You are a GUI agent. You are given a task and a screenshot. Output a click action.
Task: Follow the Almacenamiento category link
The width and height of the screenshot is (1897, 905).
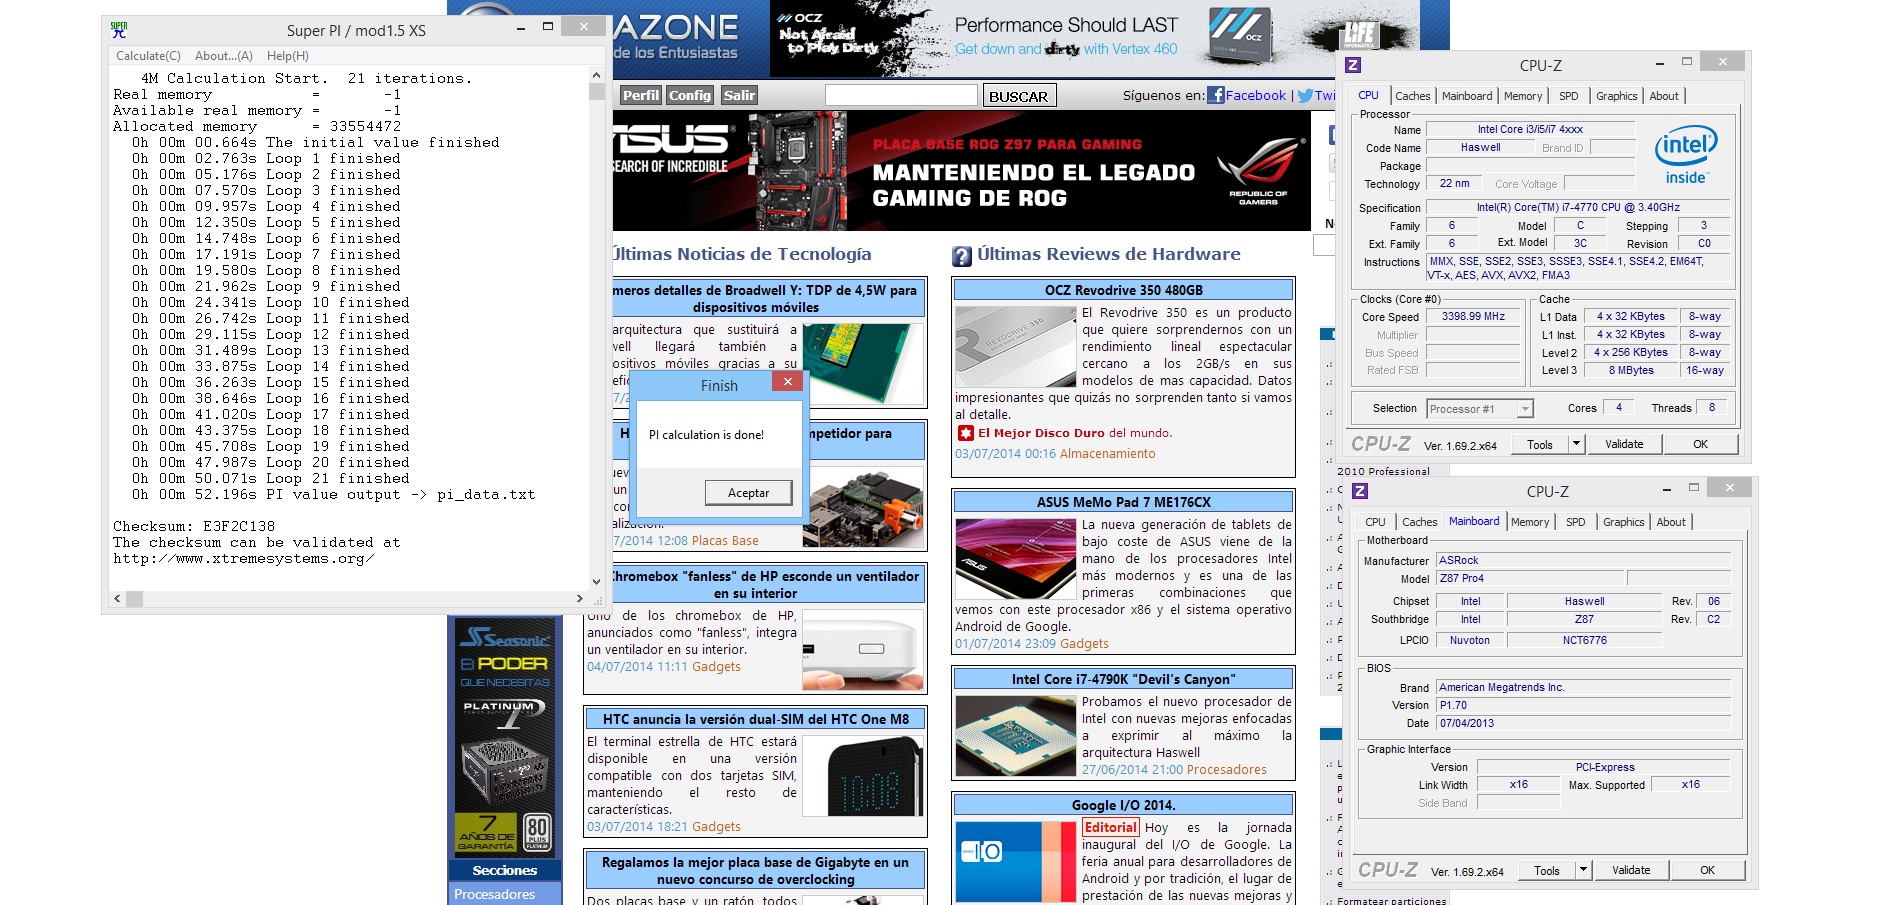(1107, 454)
